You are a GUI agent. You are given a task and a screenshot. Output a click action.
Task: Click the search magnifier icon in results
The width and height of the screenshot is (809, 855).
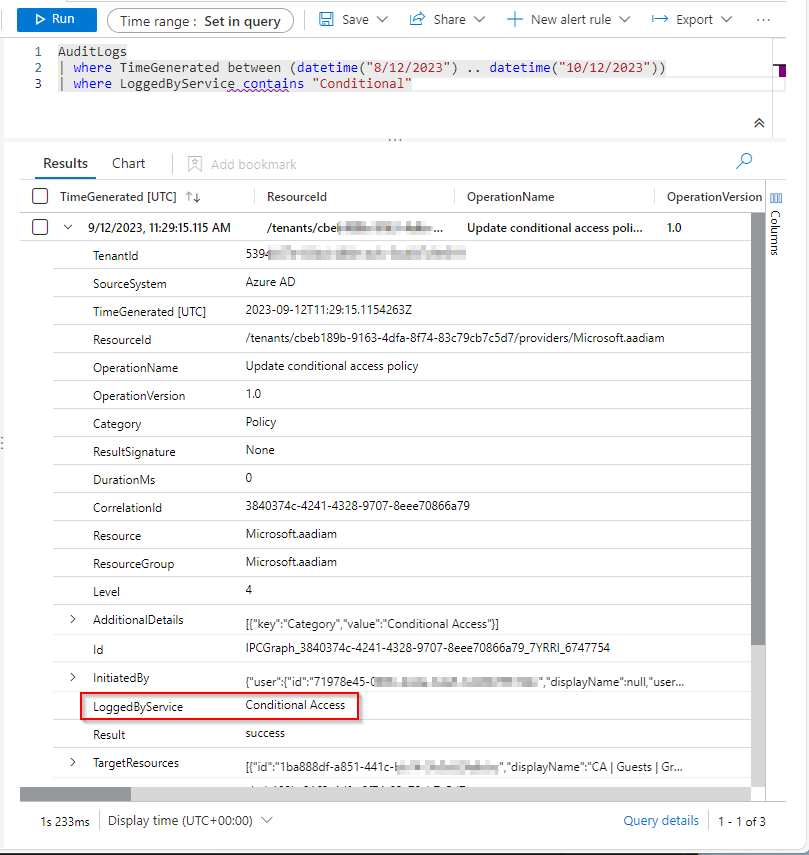744,161
